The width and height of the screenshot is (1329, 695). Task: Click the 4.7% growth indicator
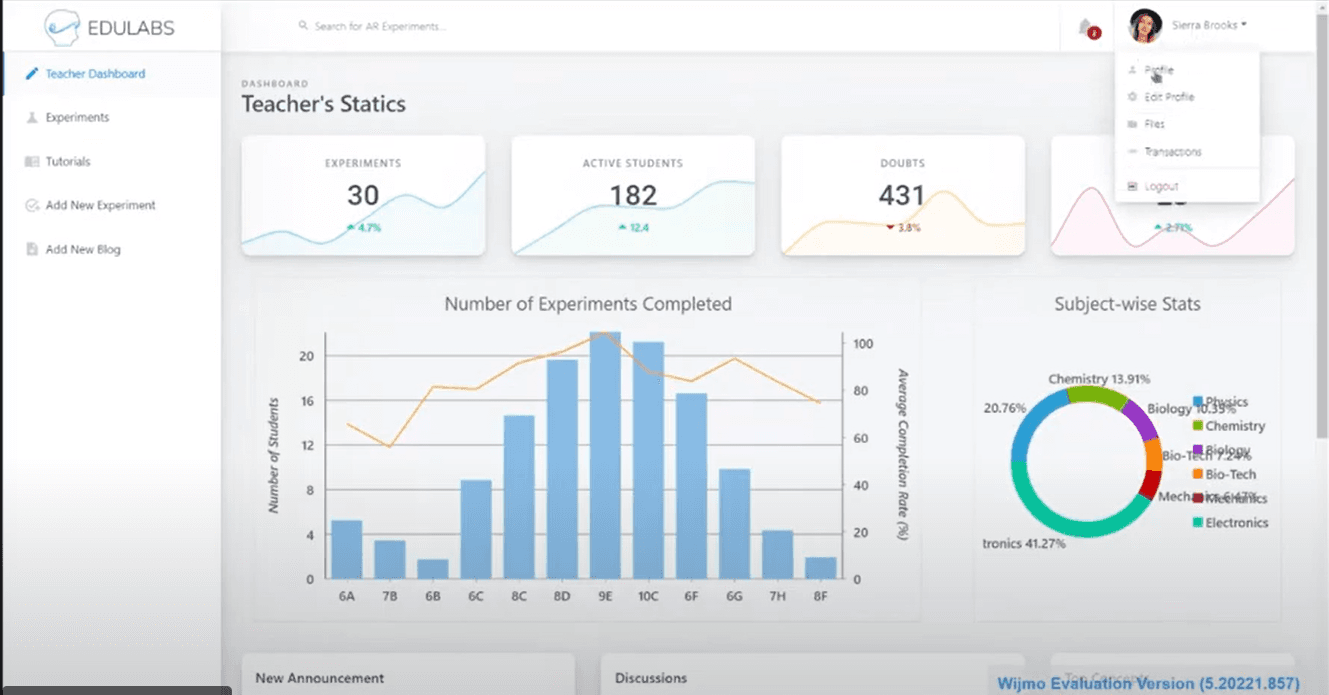(x=363, y=228)
